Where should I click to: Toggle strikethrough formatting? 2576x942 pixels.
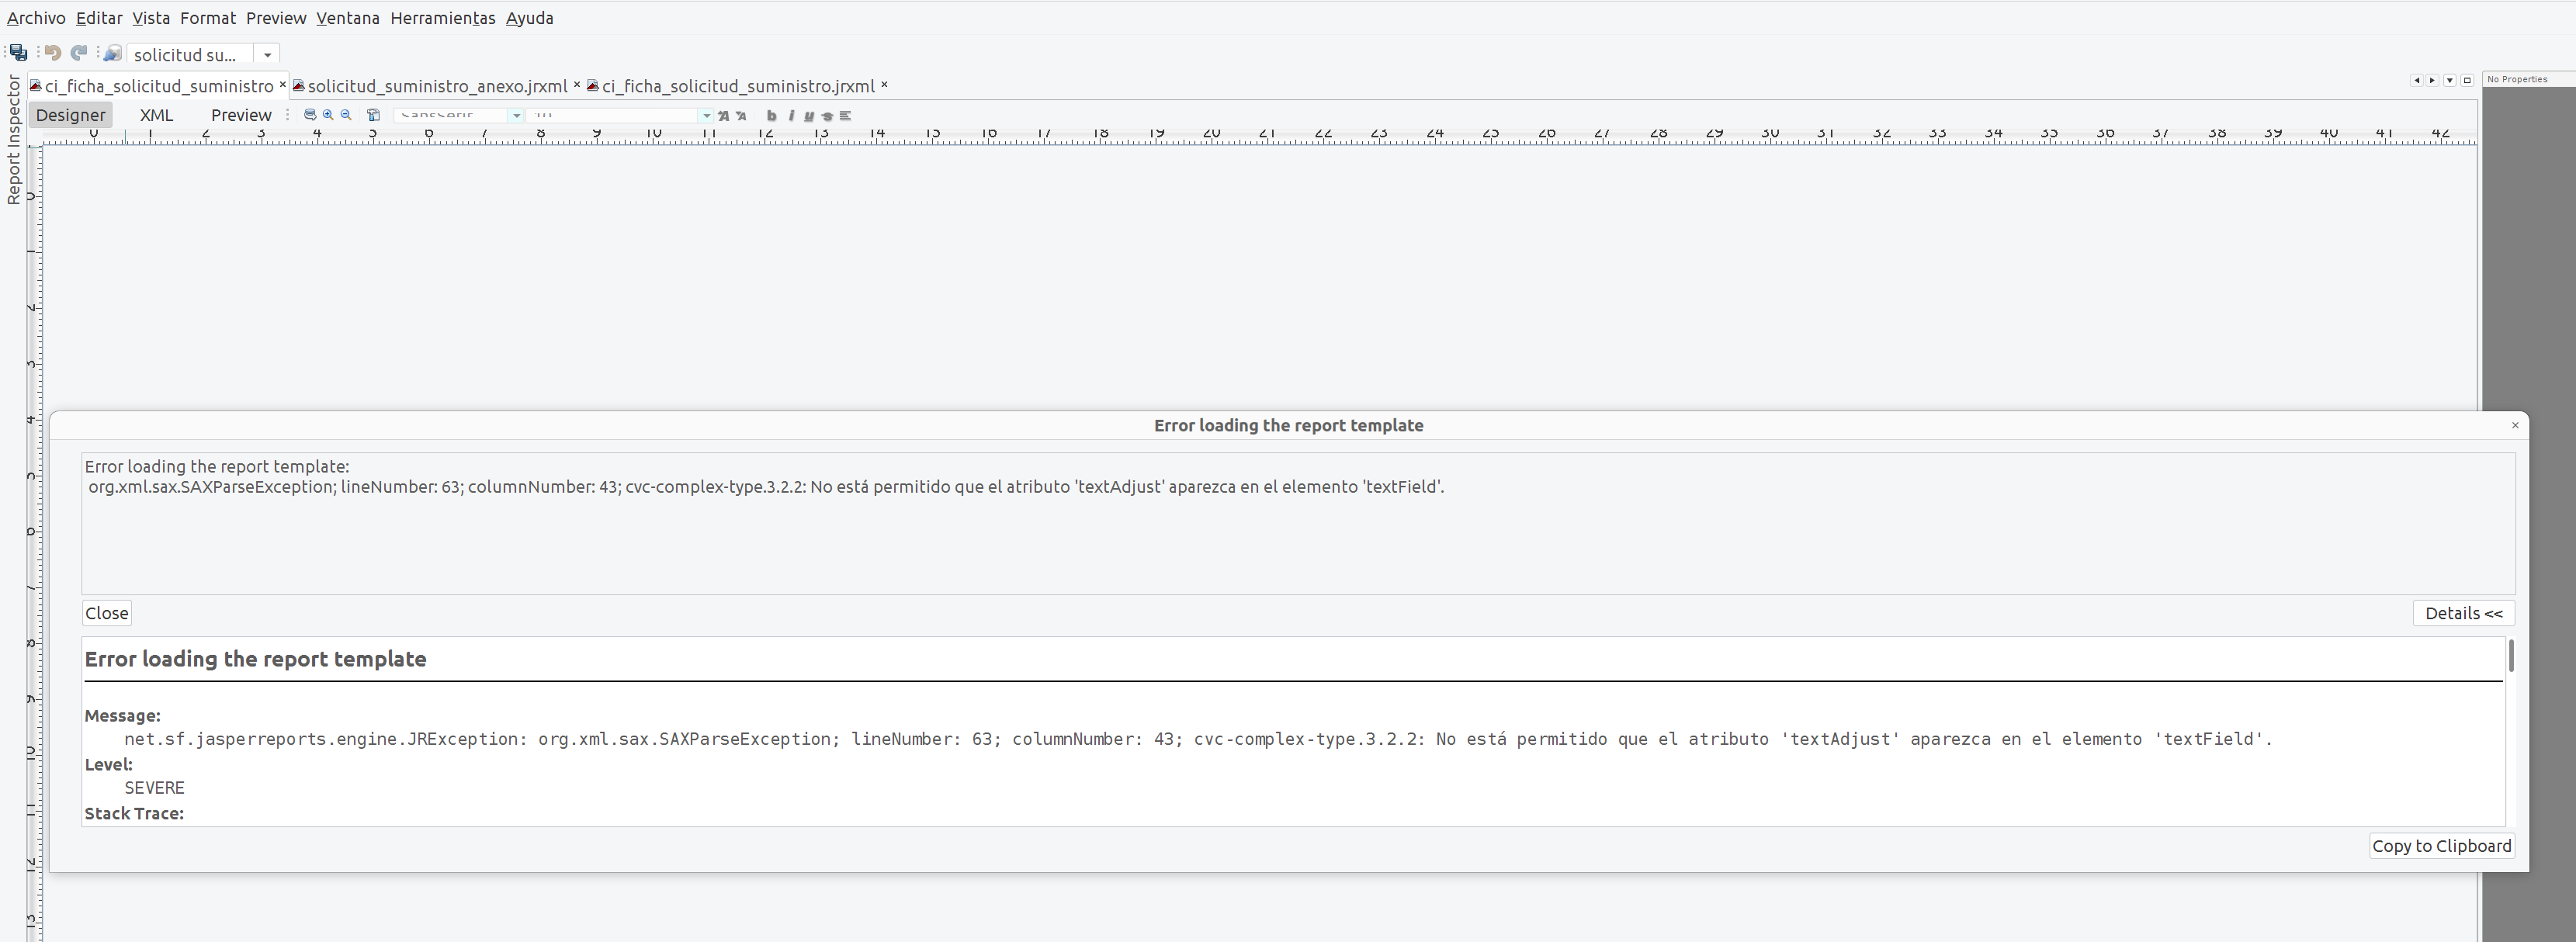827,116
